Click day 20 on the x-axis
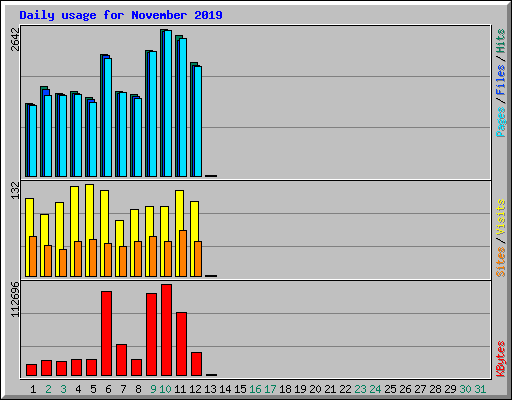512x400 pixels. pos(315,389)
